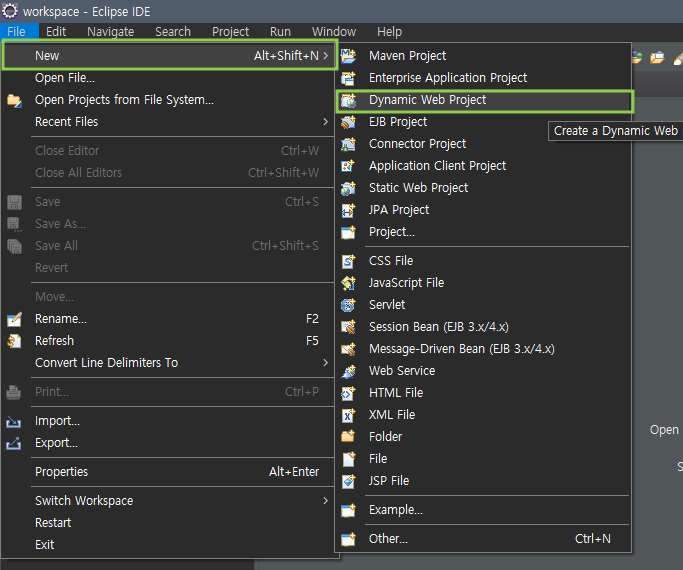Click the Export icon in File menu

click(14, 443)
